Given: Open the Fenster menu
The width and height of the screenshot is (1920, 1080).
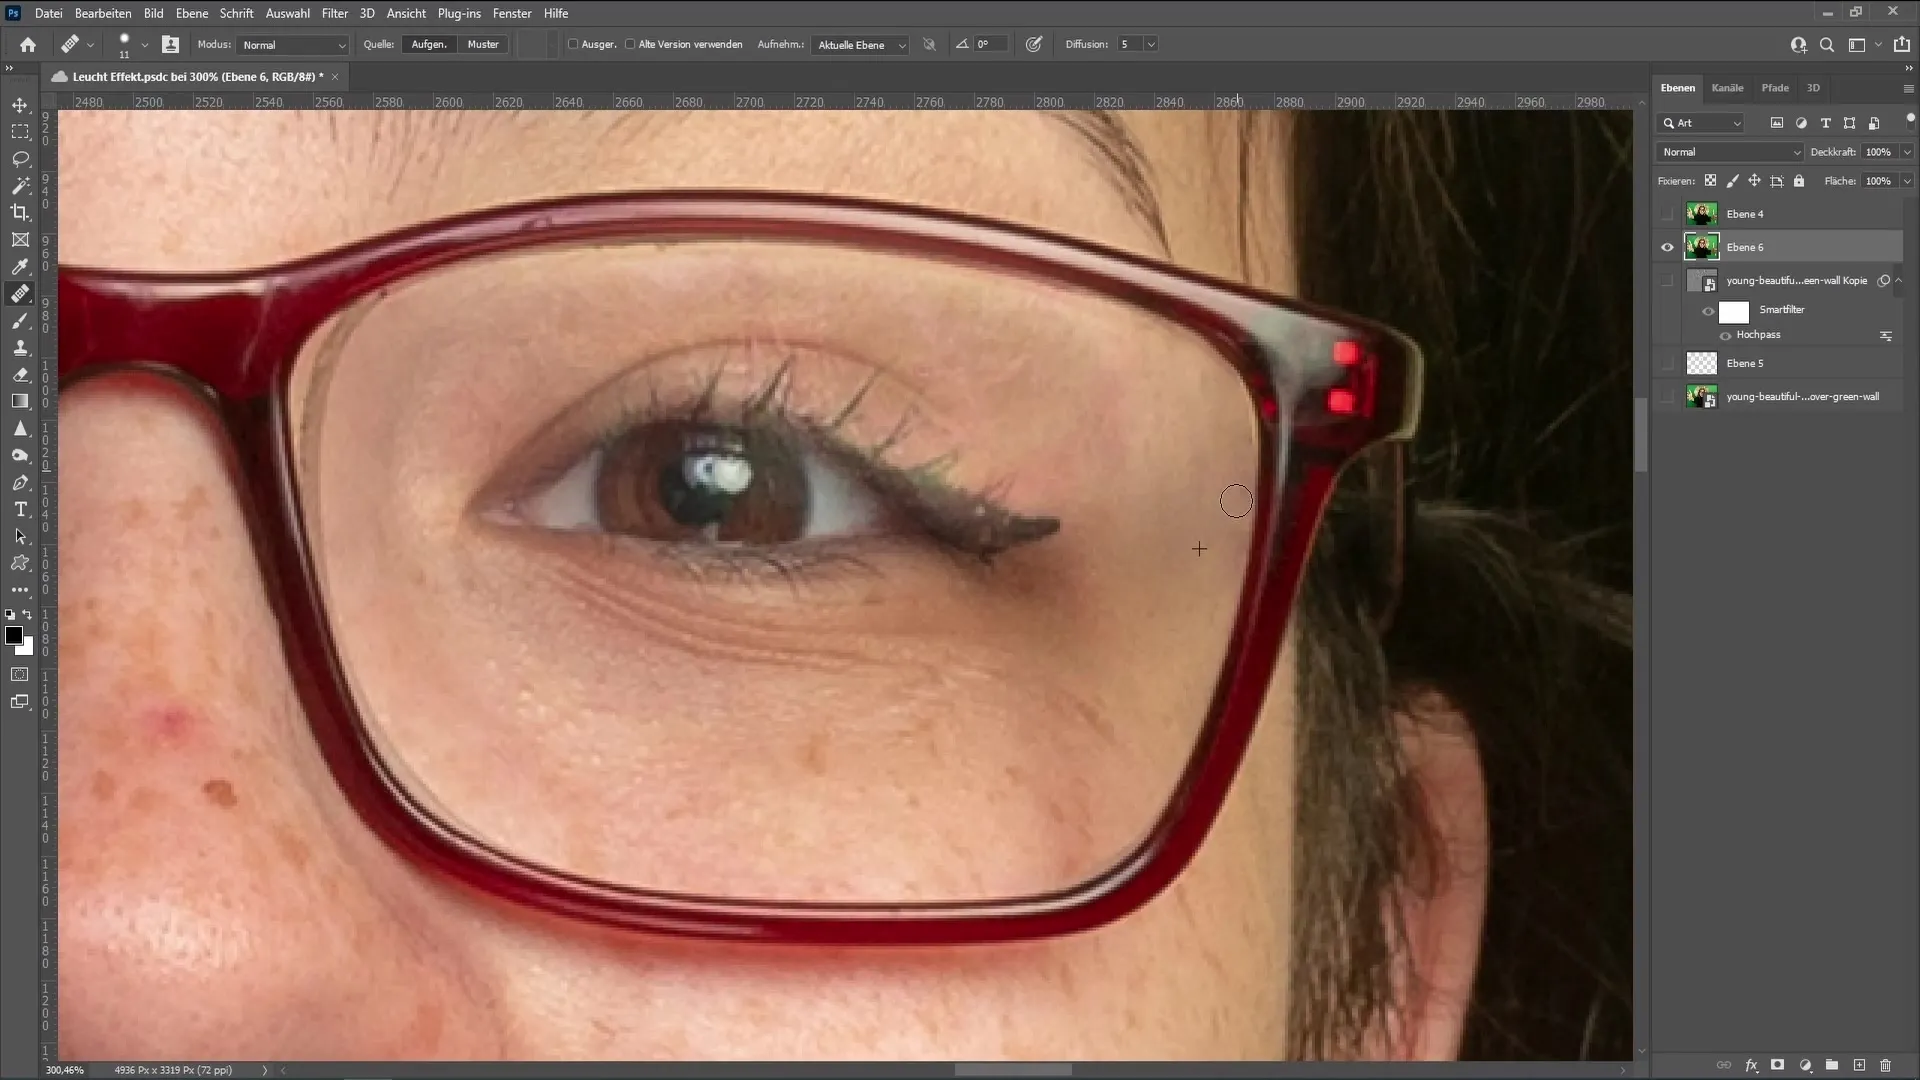Looking at the screenshot, I should [x=513, y=13].
